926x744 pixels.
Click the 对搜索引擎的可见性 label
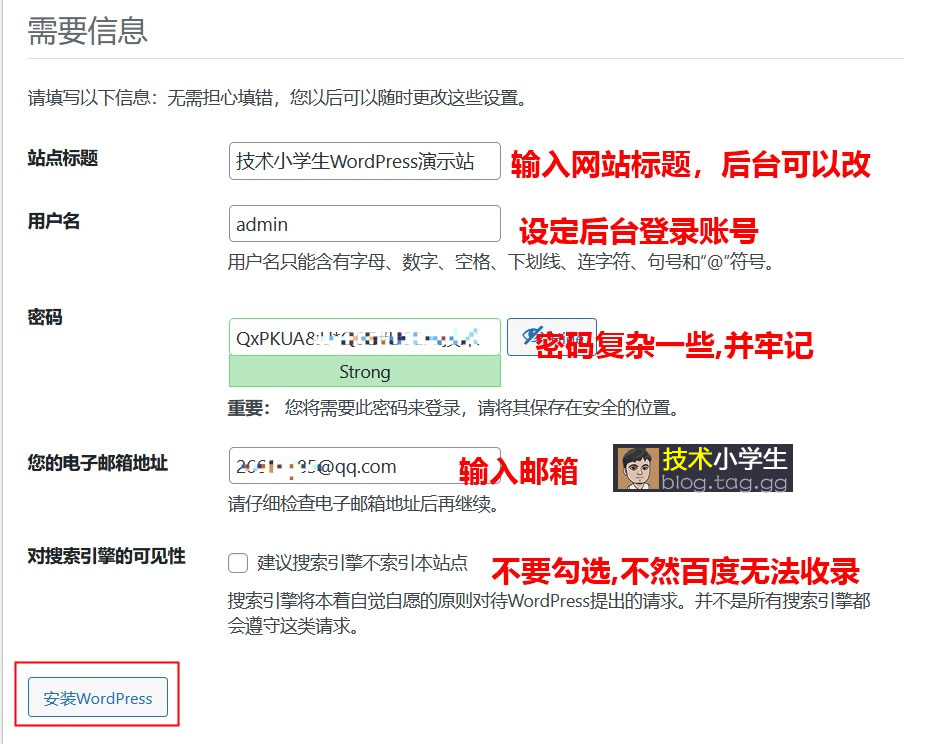coord(107,556)
